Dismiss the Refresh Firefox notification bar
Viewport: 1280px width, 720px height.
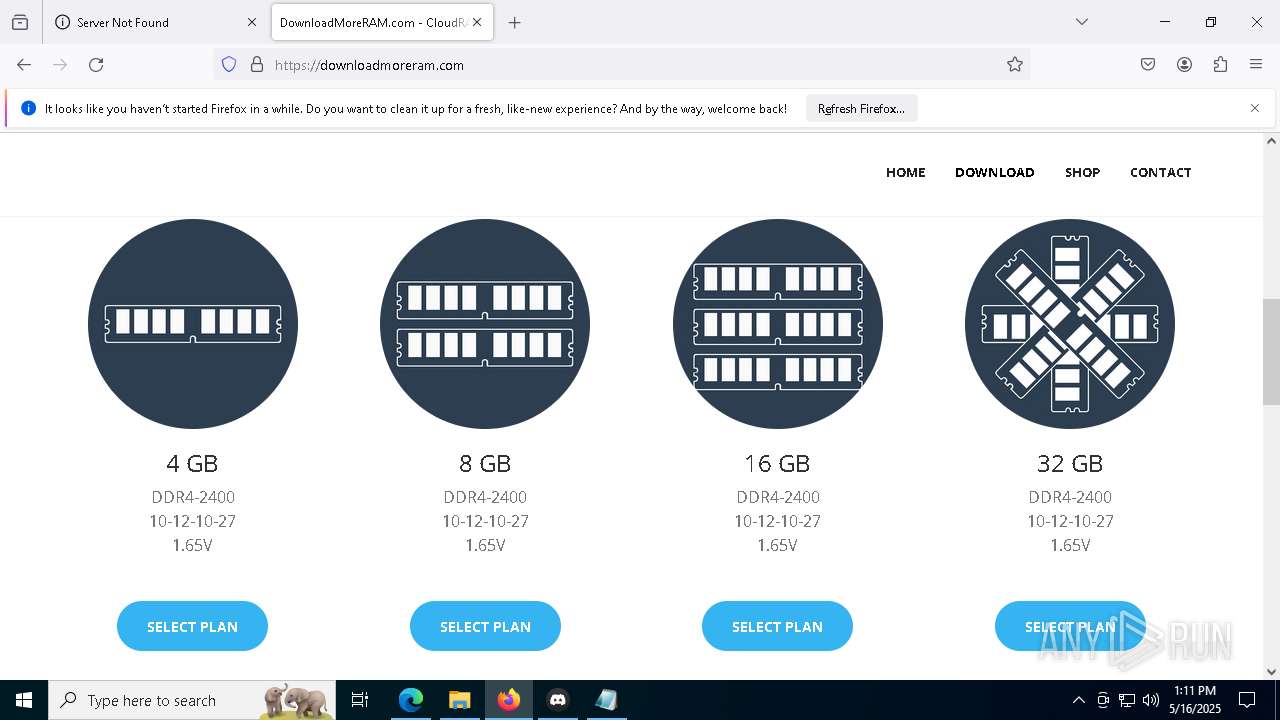click(x=1255, y=108)
